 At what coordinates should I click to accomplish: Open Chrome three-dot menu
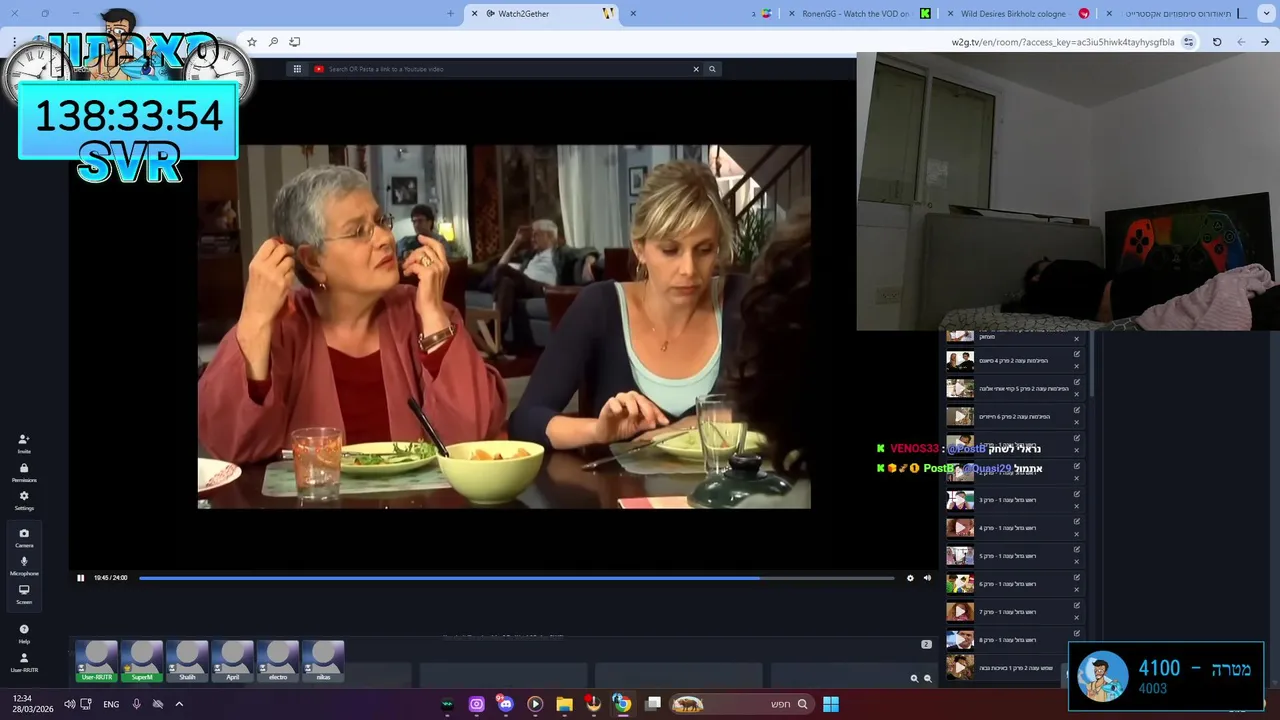point(14,42)
